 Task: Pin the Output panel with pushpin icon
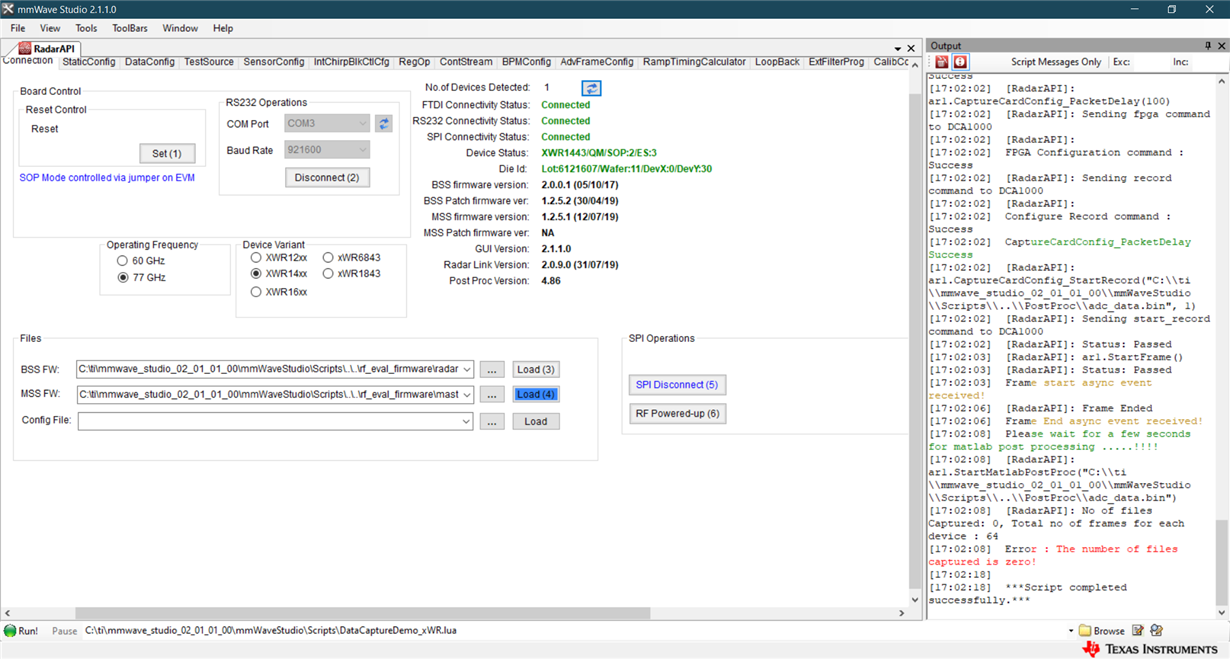(x=1208, y=46)
